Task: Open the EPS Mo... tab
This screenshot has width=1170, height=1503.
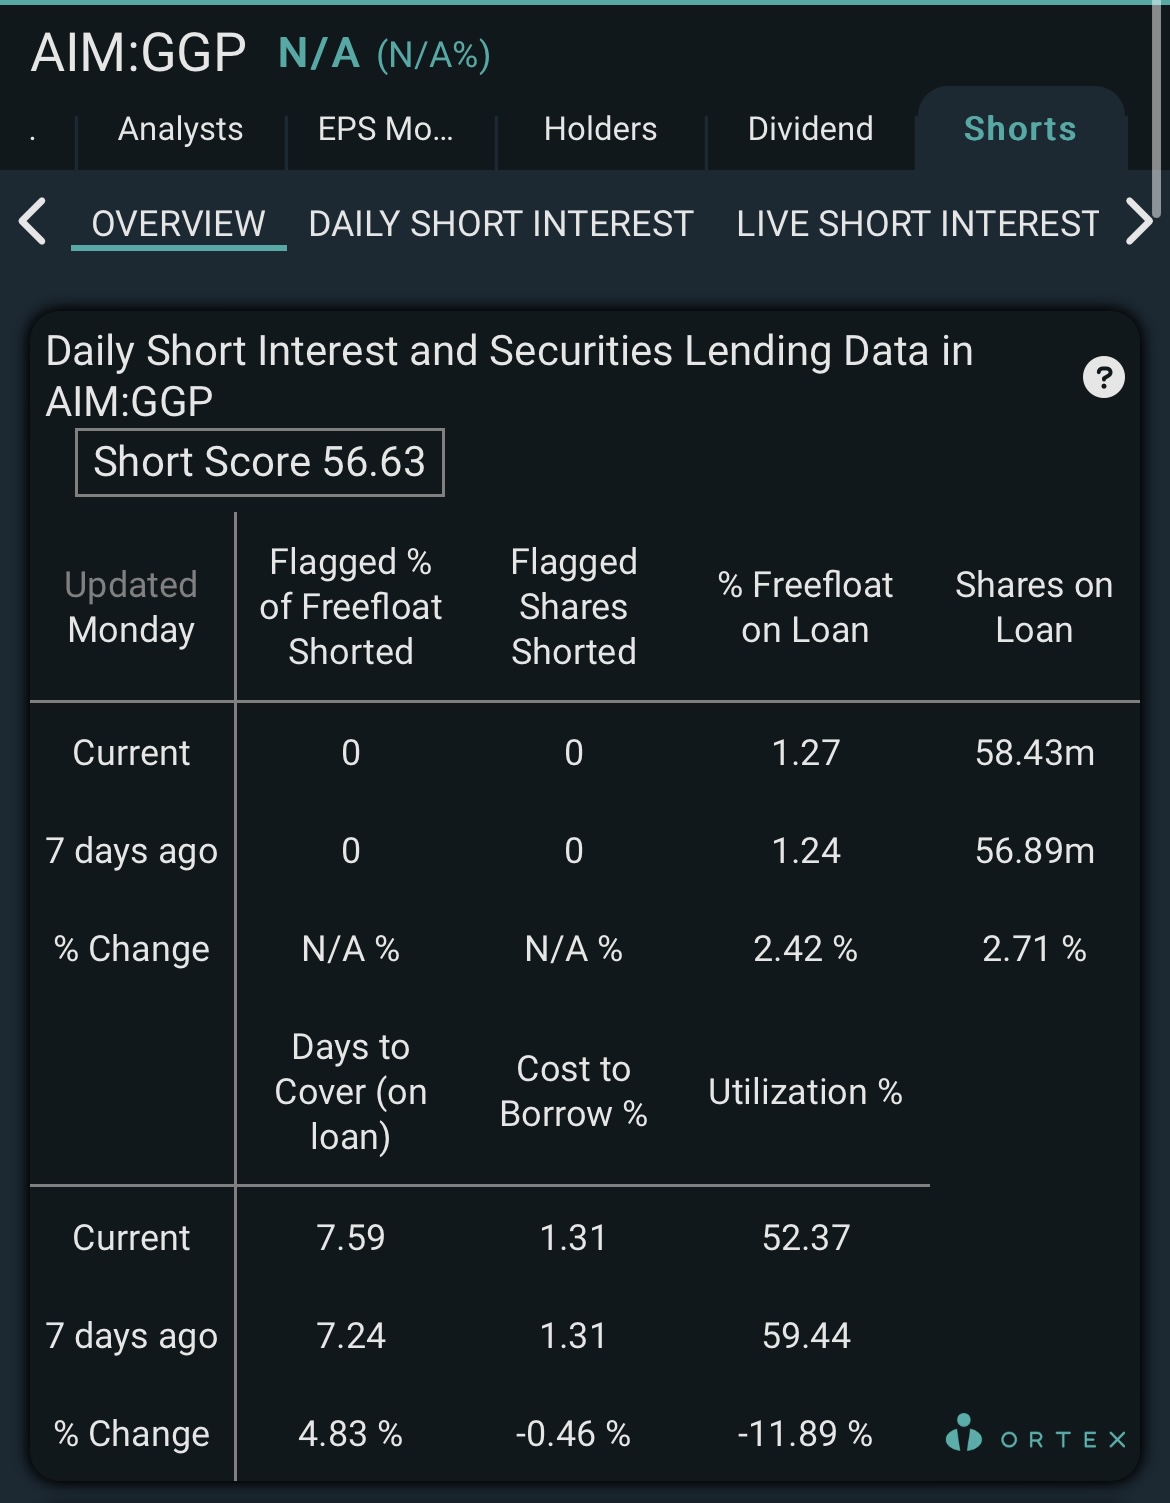Action: [x=386, y=129]
